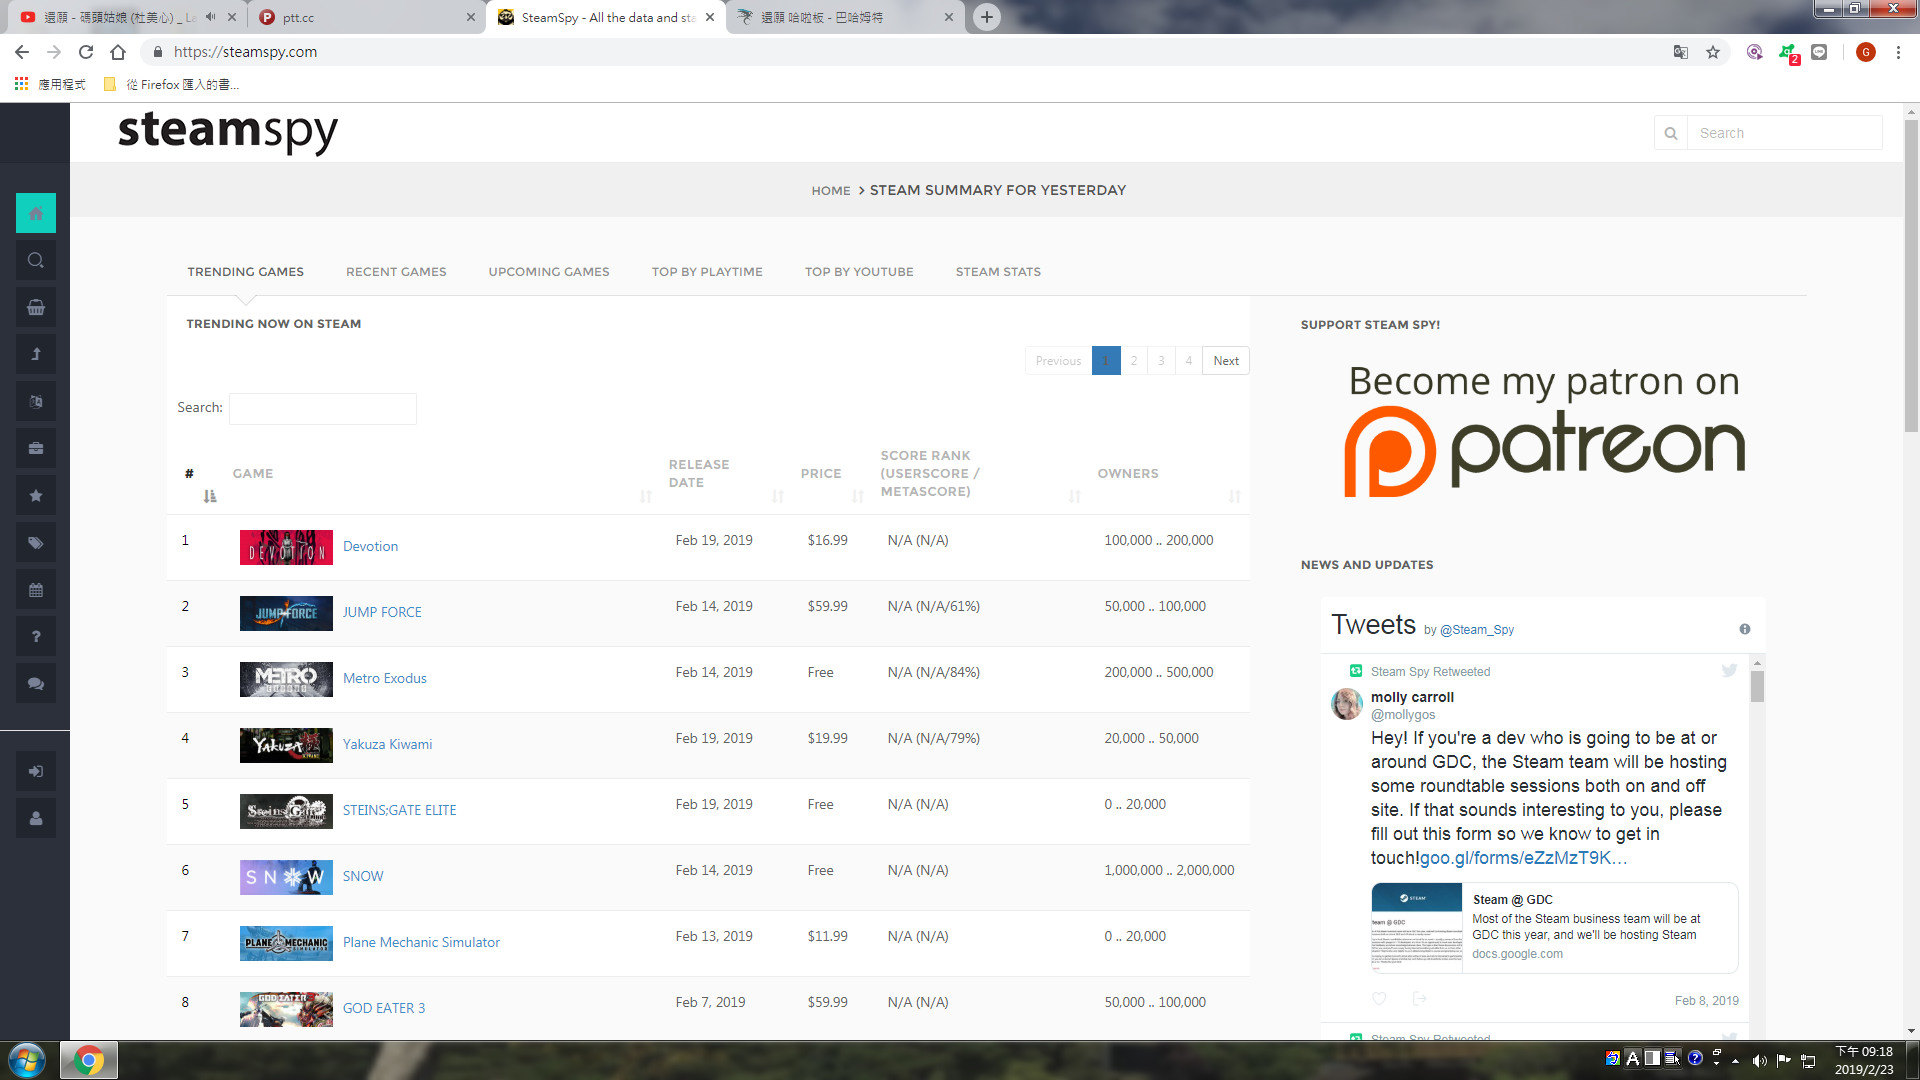Go to page 2 in pagination
1920x1080 pixels.
tap(1134, 361)
